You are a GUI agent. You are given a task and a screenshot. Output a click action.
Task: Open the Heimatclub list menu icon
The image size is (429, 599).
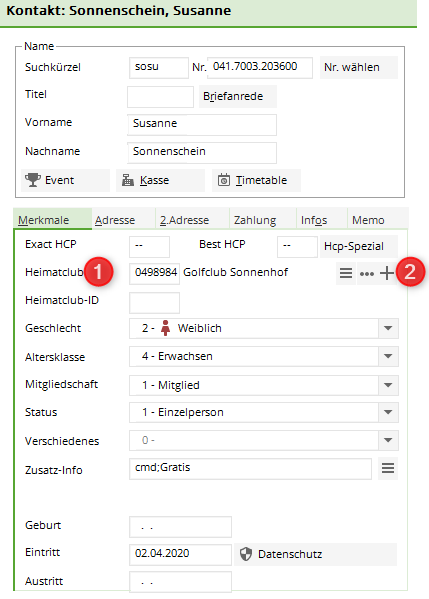pos(346,273)
